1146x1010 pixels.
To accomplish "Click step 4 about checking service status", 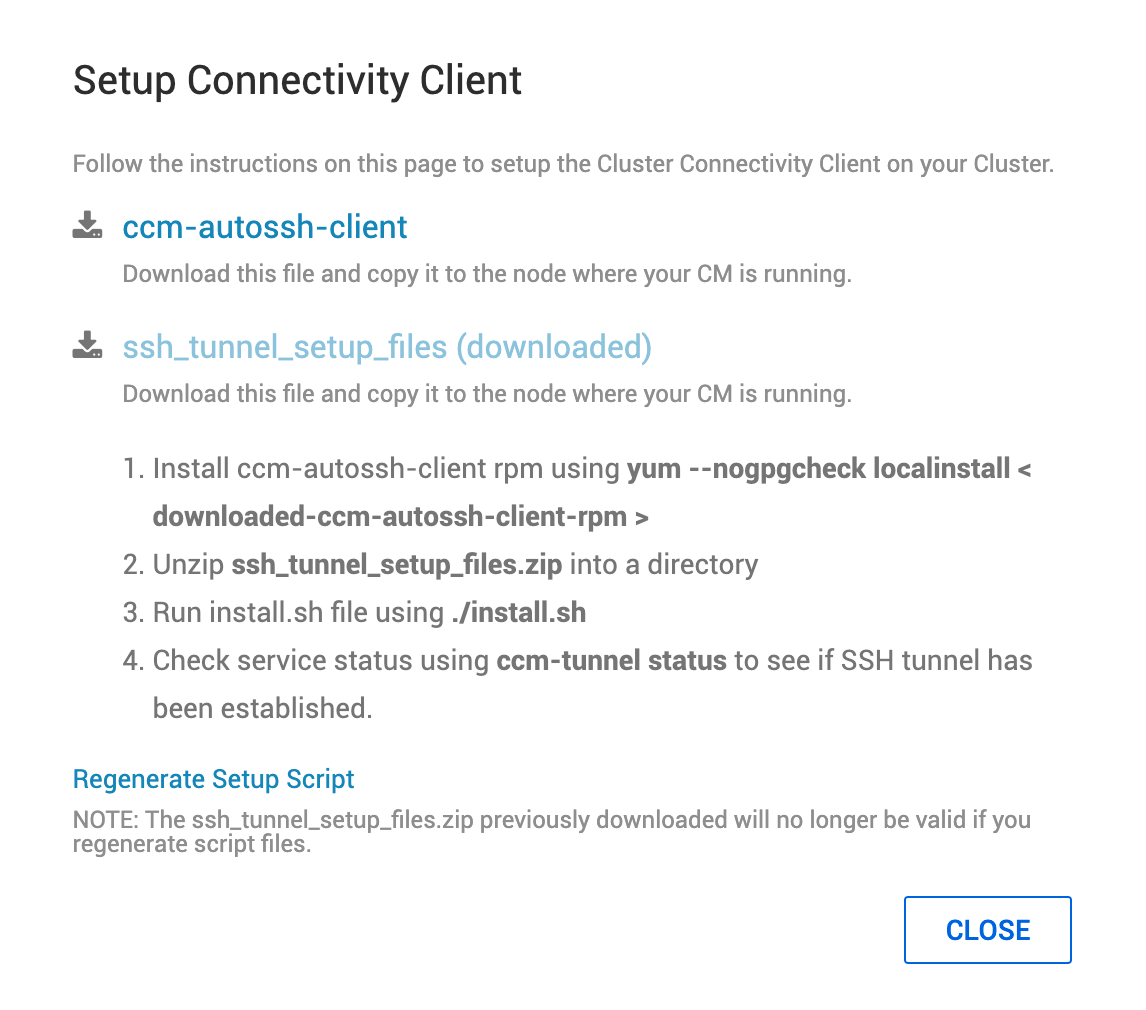I will pyautogui.click(x=590, y=684).
